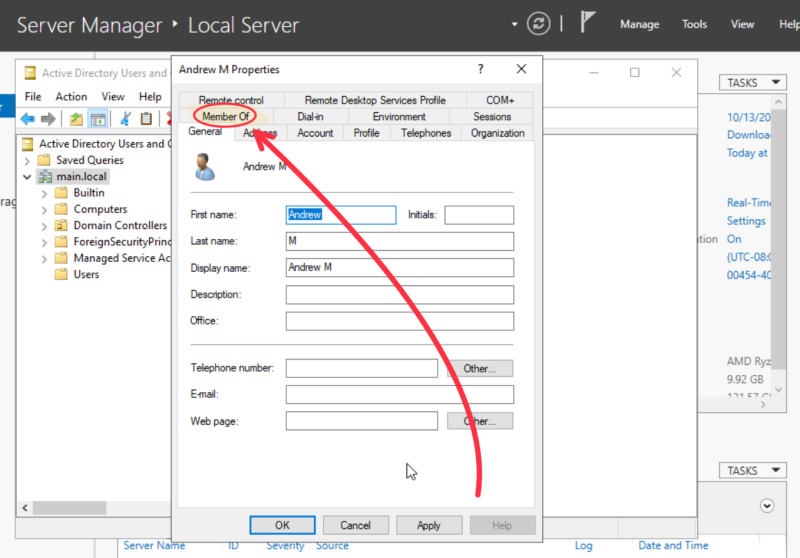Click the paste clipboard toolbar icon

pyautogui.click(x=146, y=119)
